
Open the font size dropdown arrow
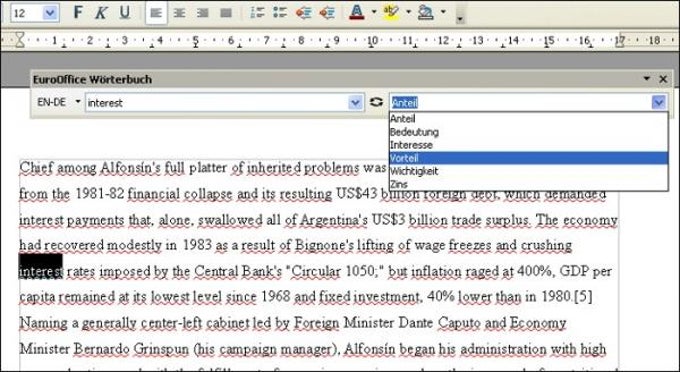[x=50, y=13]
